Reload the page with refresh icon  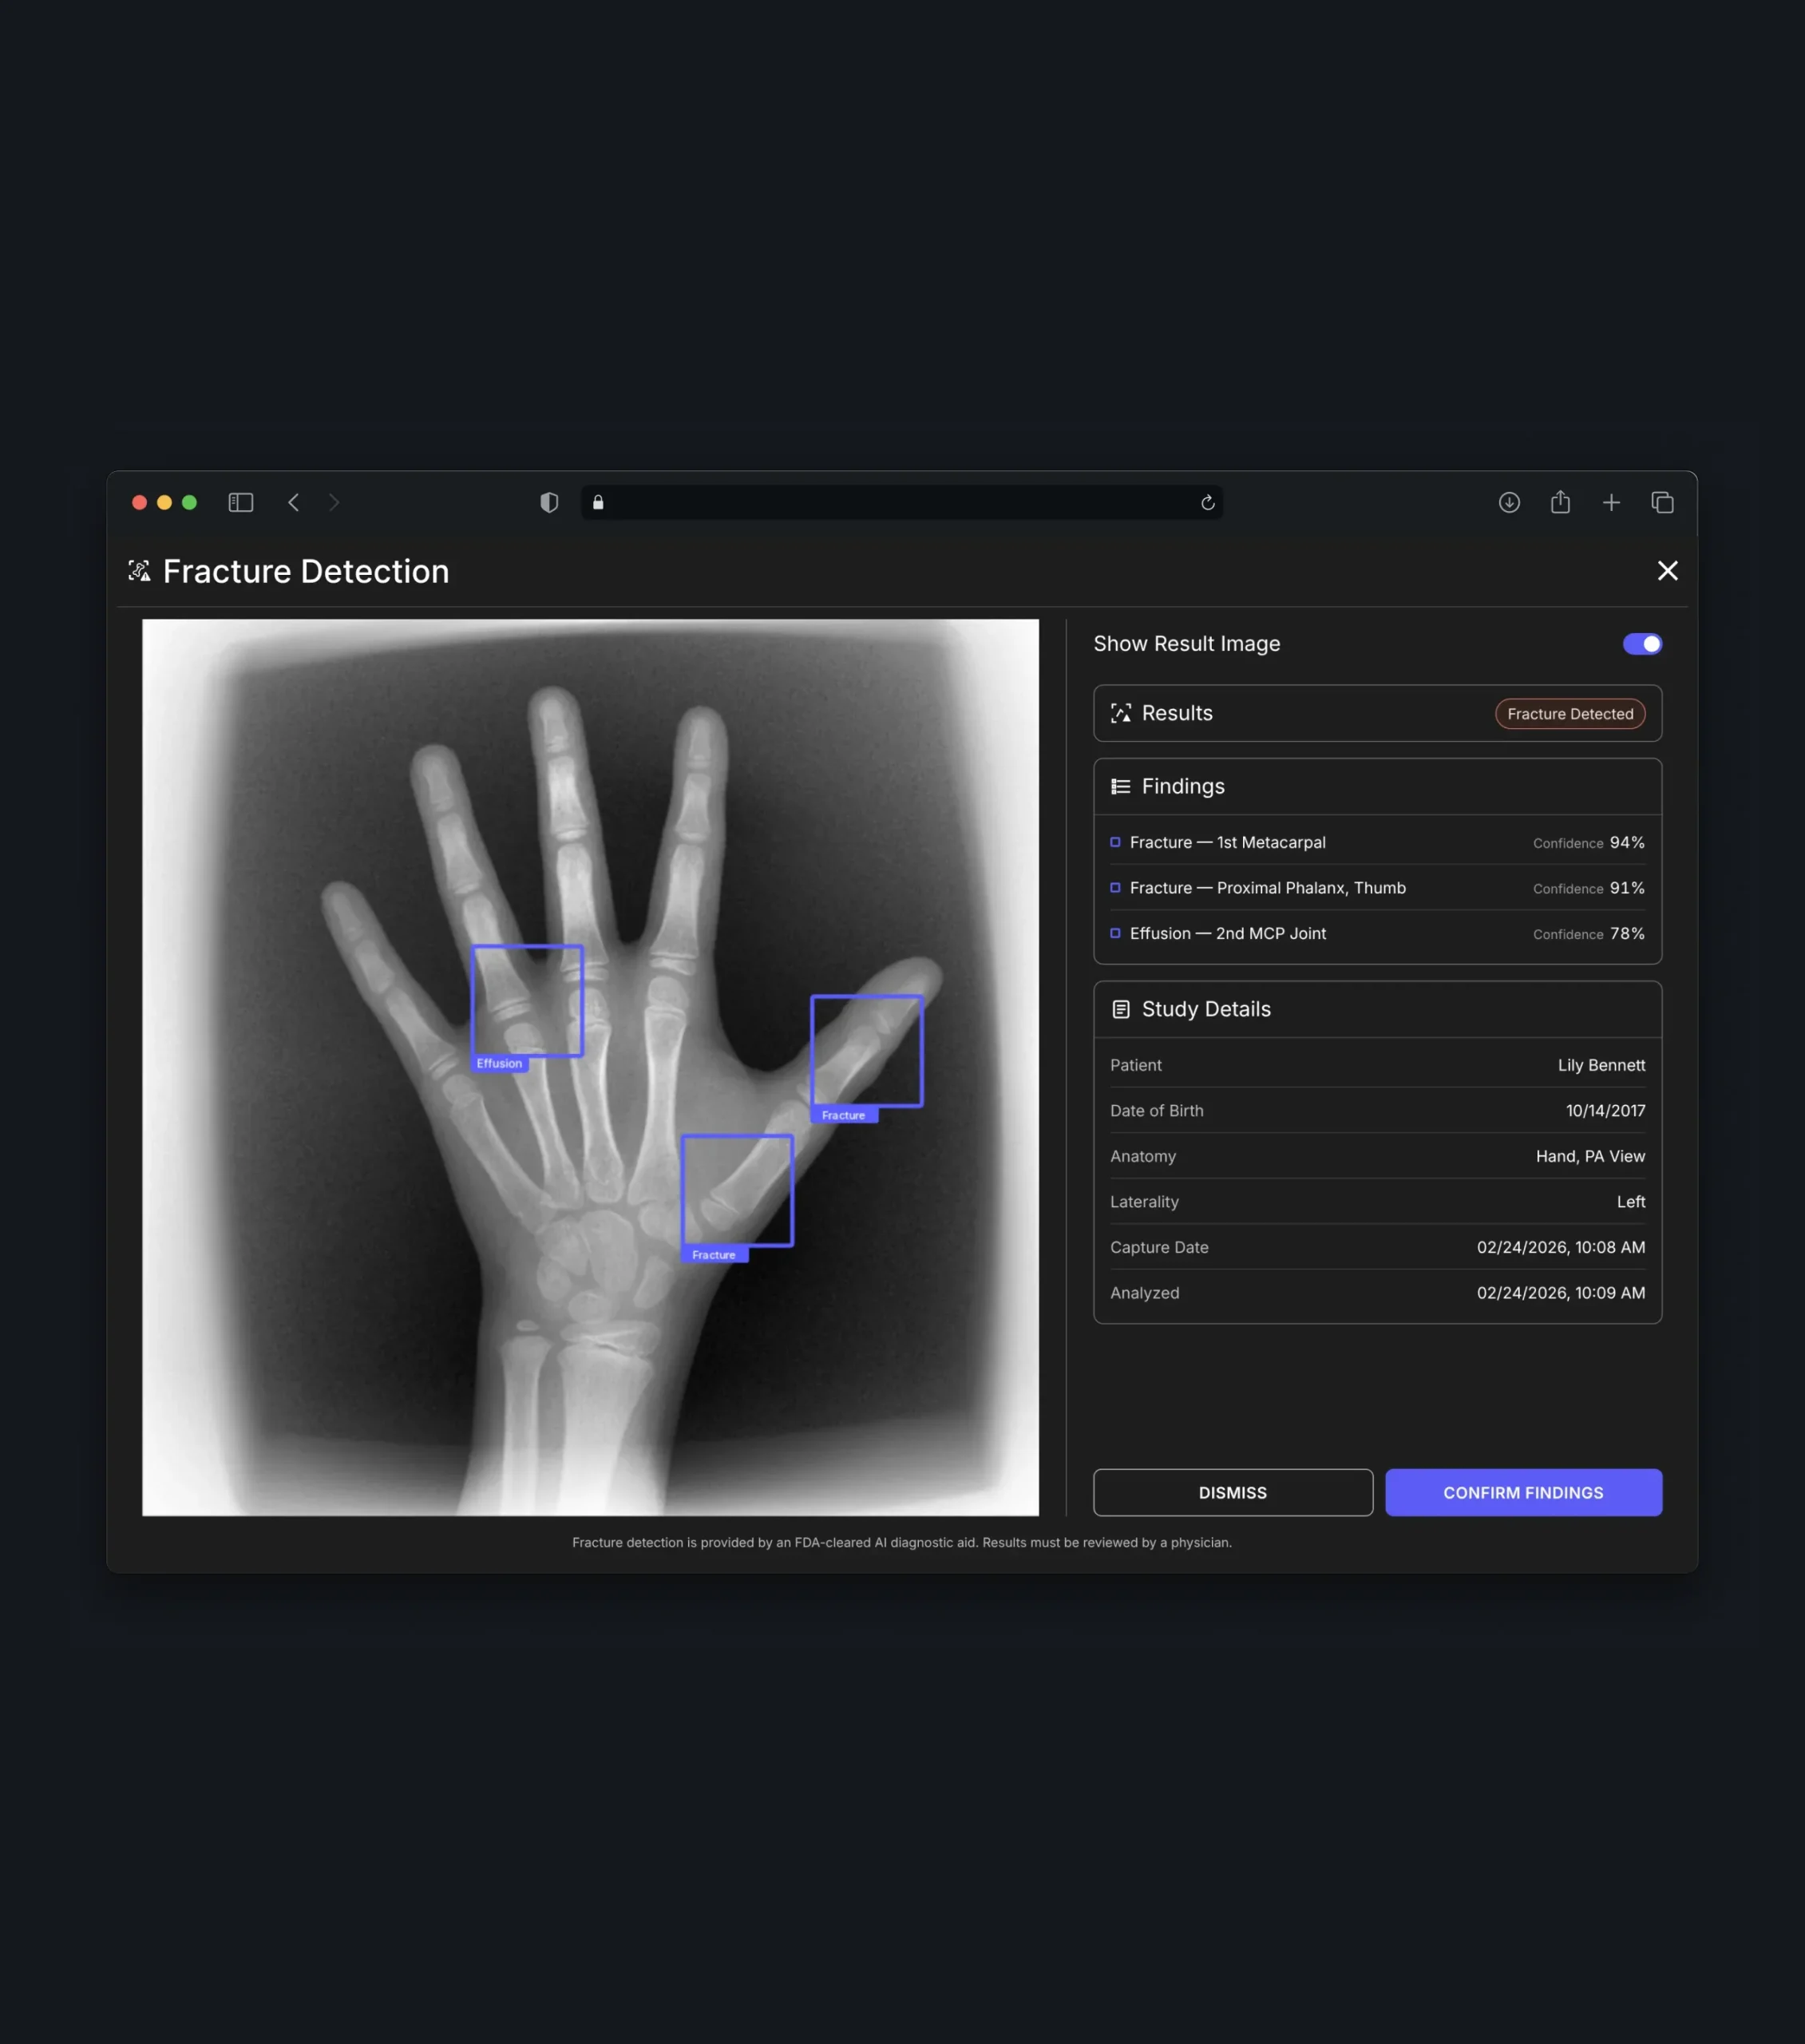[x=1207, y=502]
